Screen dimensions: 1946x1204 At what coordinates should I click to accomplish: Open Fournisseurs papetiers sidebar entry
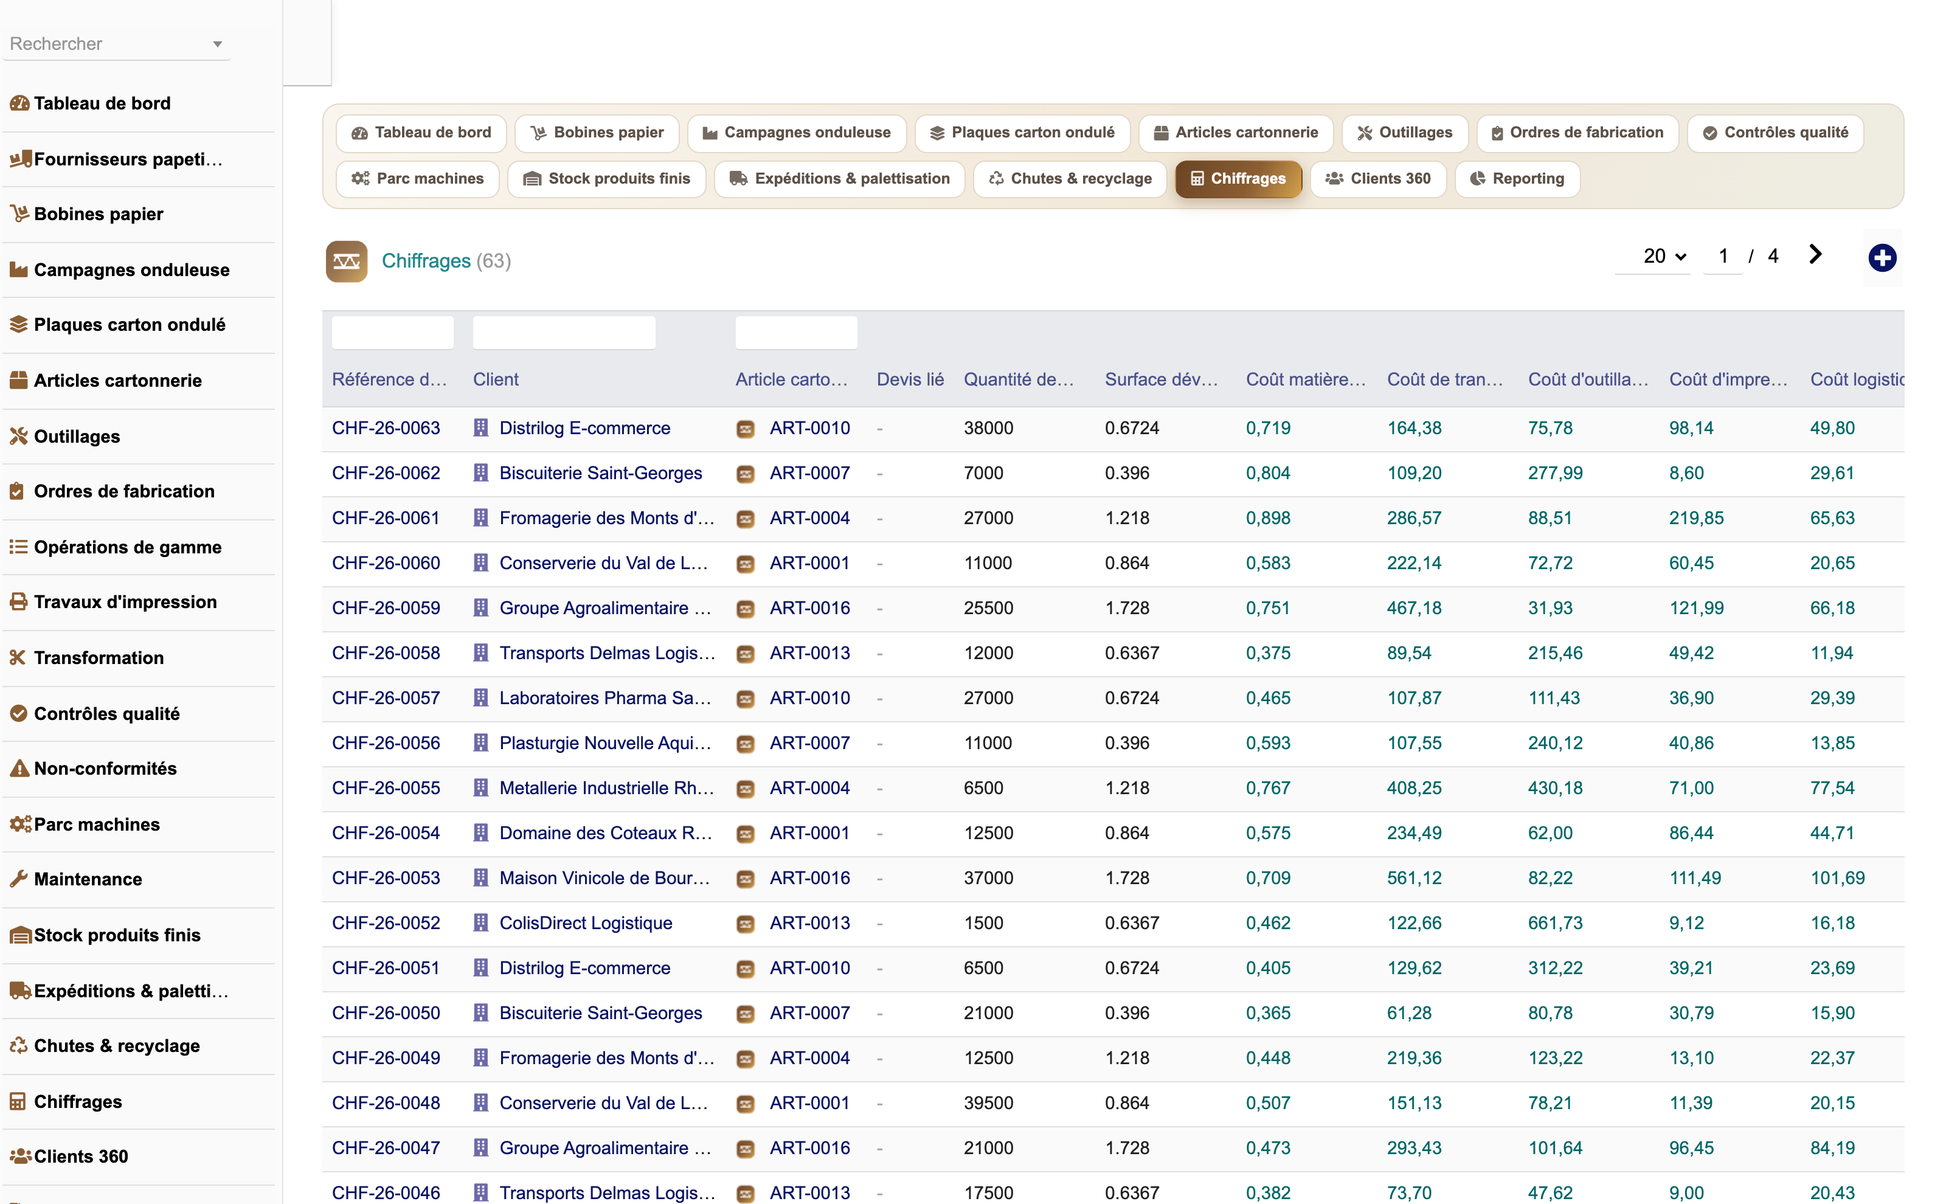pyautogui.click(x=138, y=159)
